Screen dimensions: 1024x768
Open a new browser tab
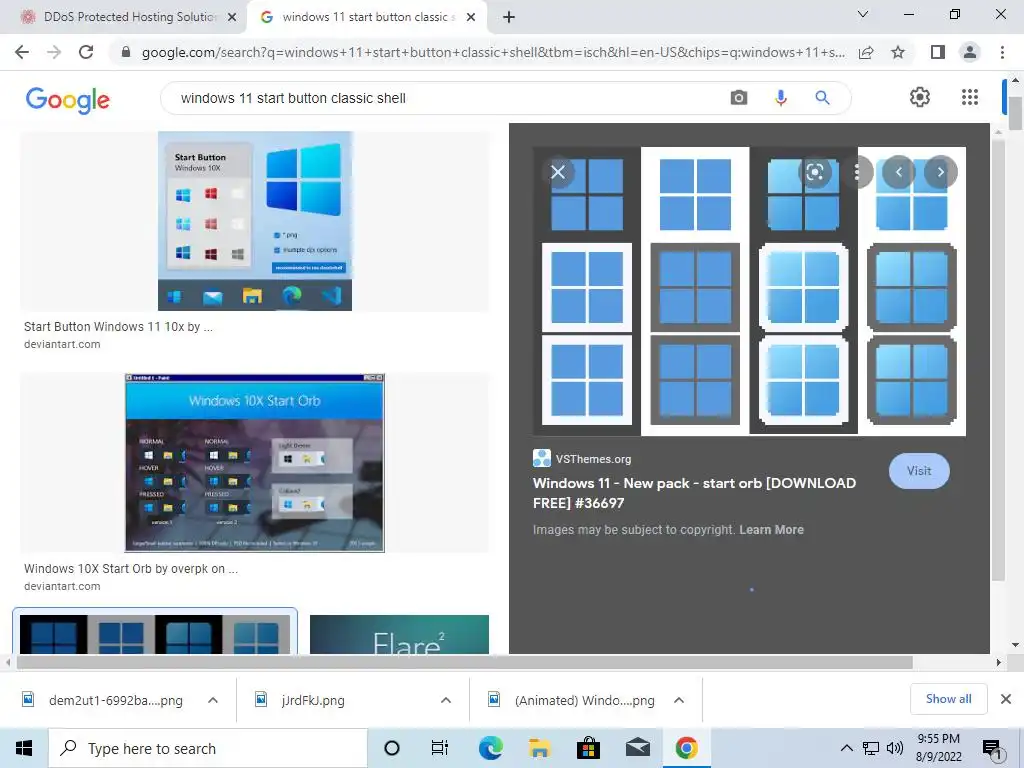(x=509, y=18)
